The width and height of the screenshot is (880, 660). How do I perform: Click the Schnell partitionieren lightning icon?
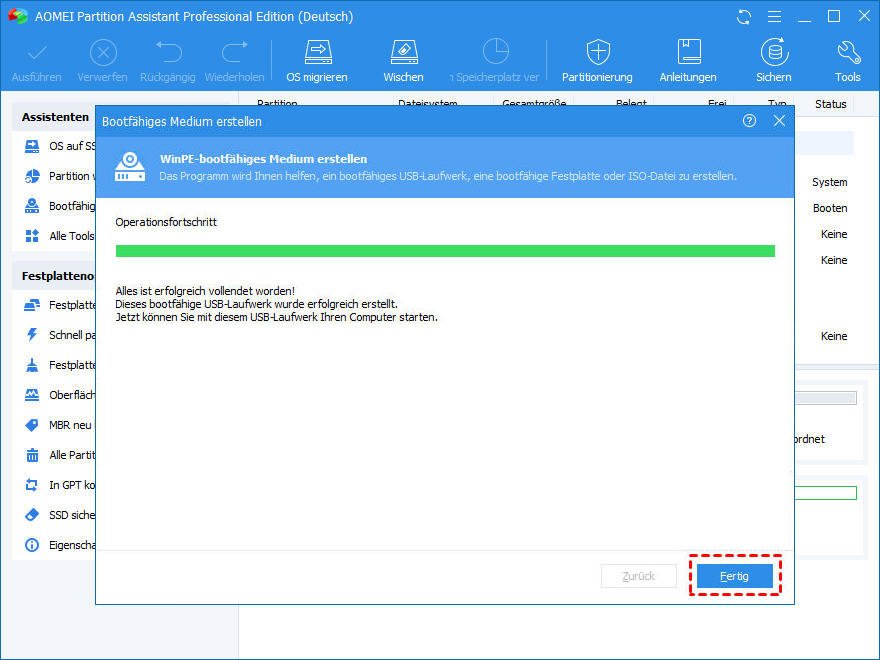pos(32,335)
